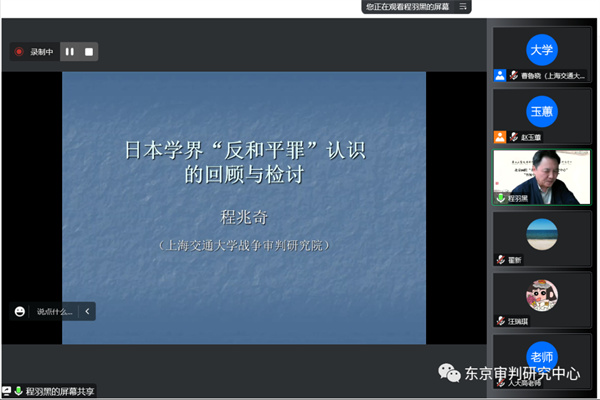
Task: Select the 大学 participant avatar
Action: [x=541, y=49]
